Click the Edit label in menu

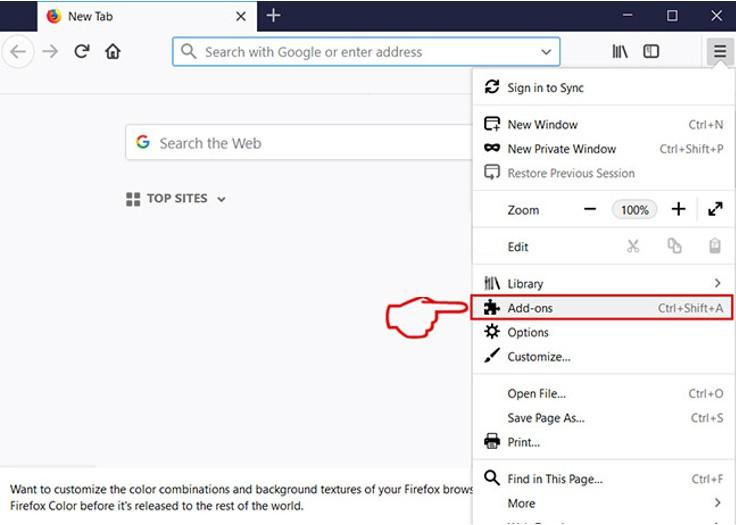518,247
